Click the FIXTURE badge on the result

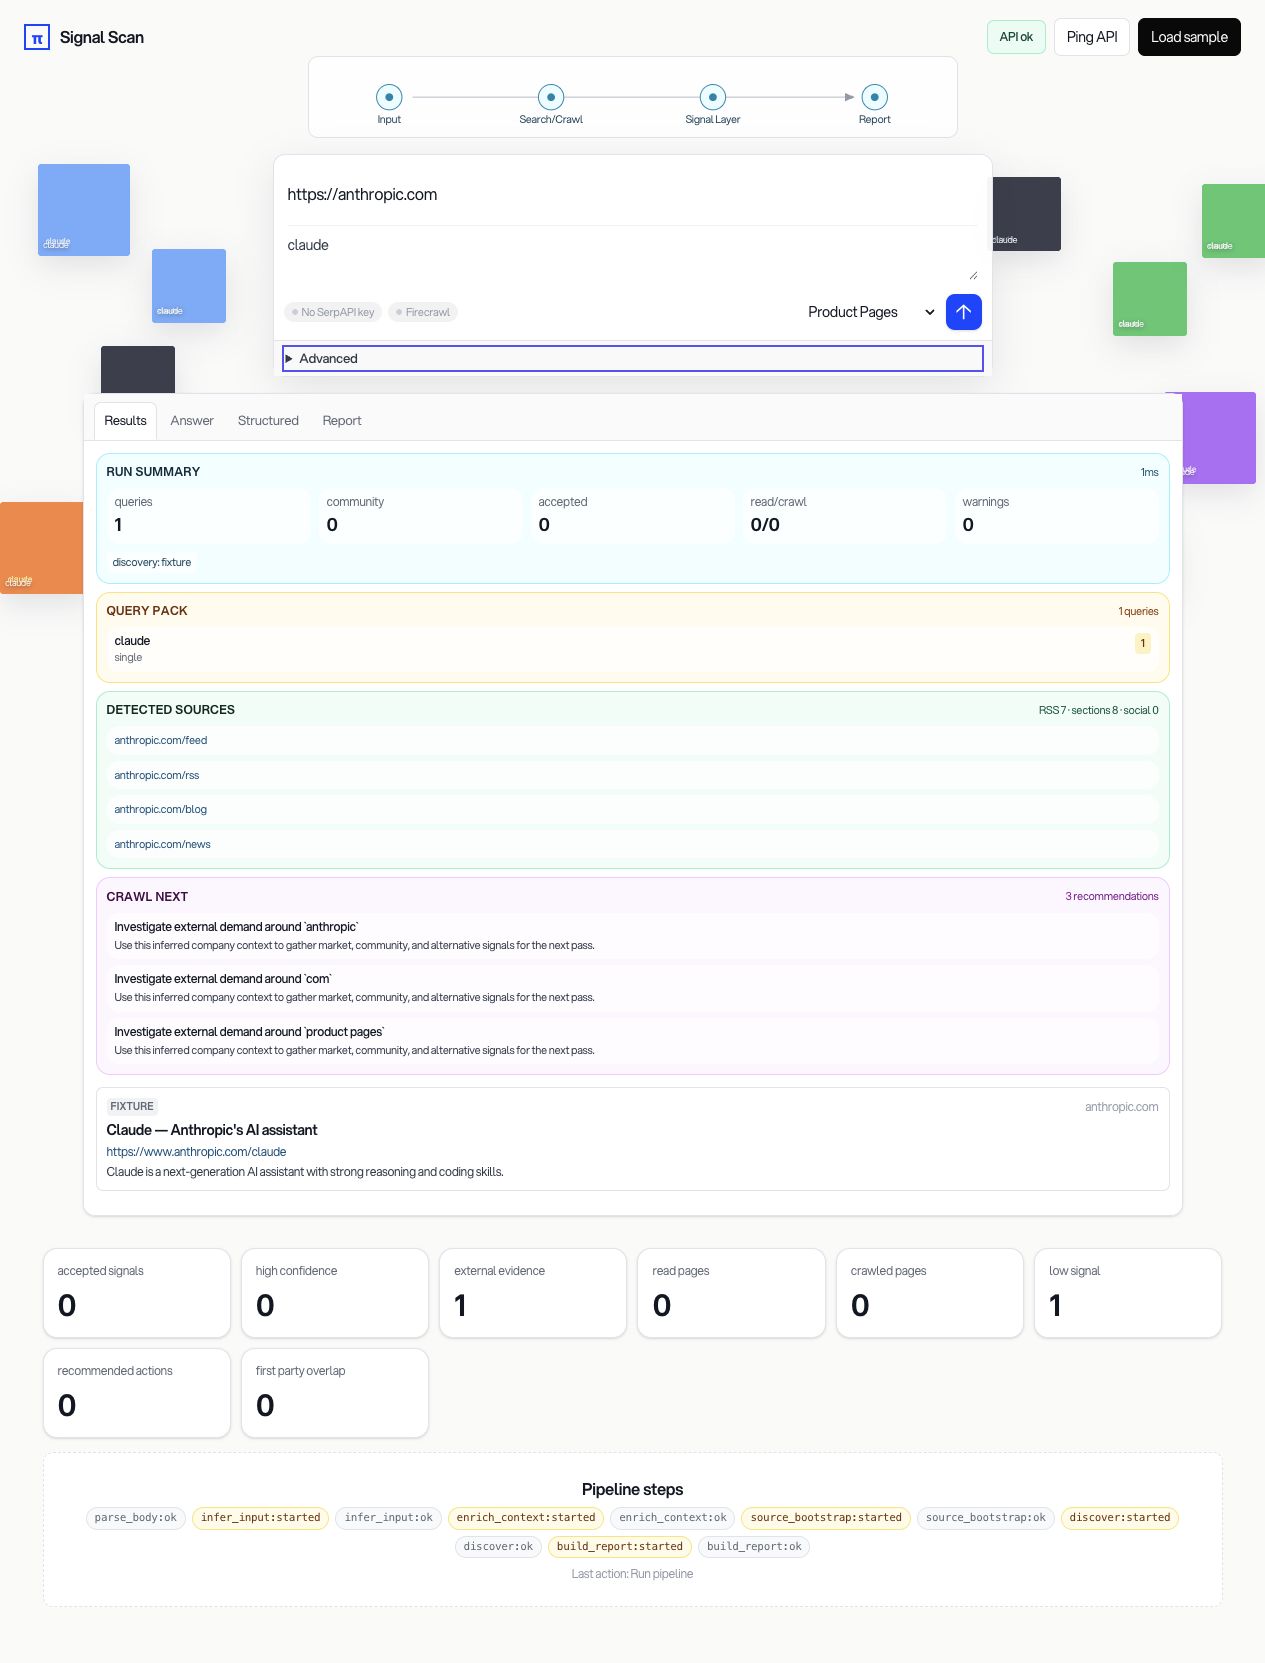click(132, 1106)
